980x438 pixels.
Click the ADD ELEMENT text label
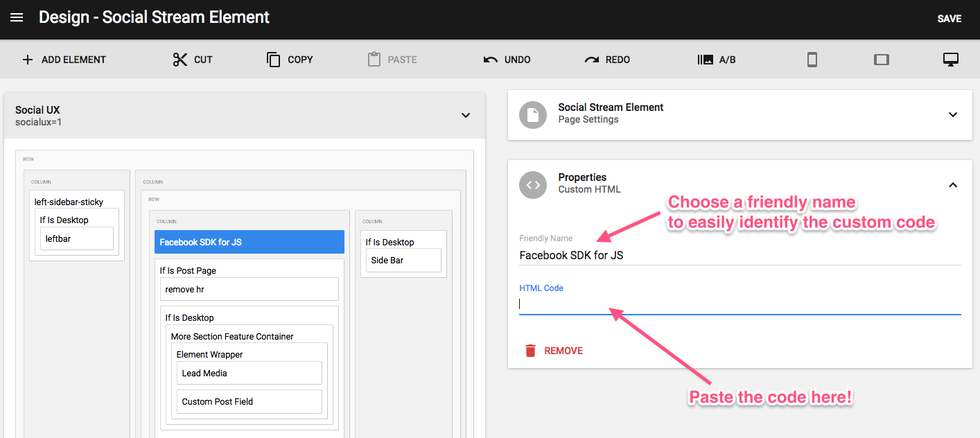click(74, 60)
